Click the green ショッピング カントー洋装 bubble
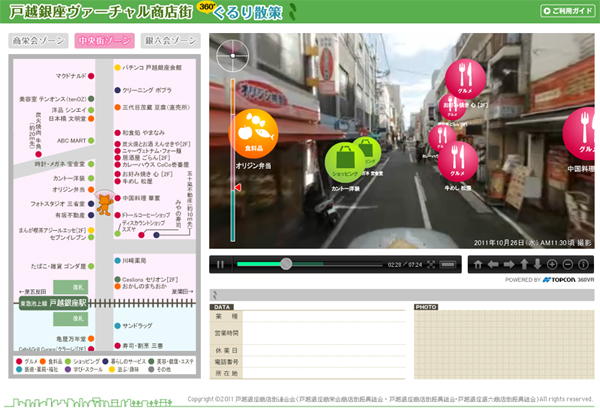 345,160
